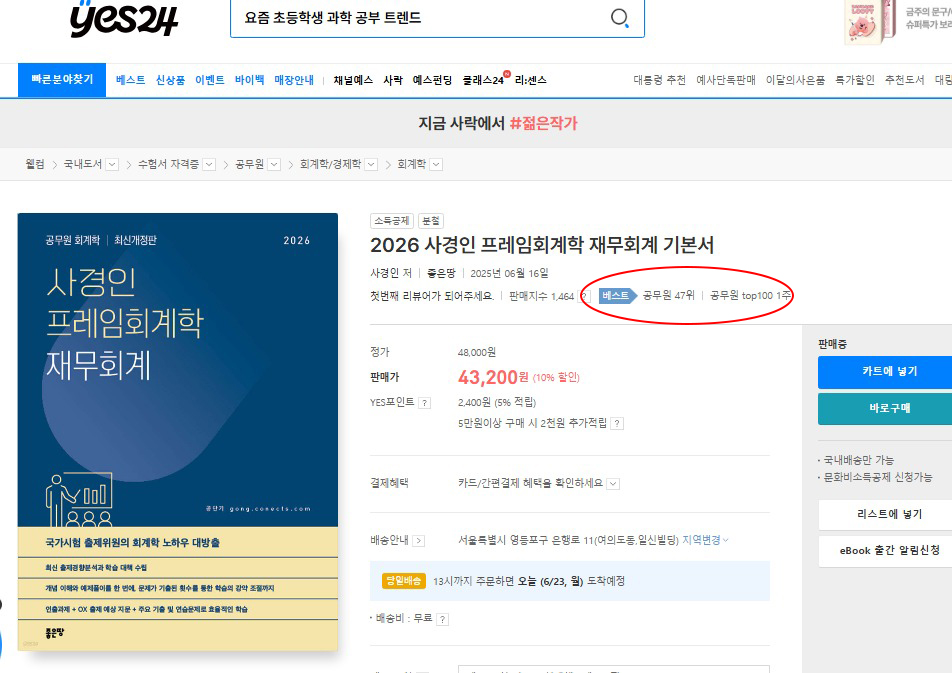
Task: Open the 신상품 menu
Action: (x=170, y=80)
